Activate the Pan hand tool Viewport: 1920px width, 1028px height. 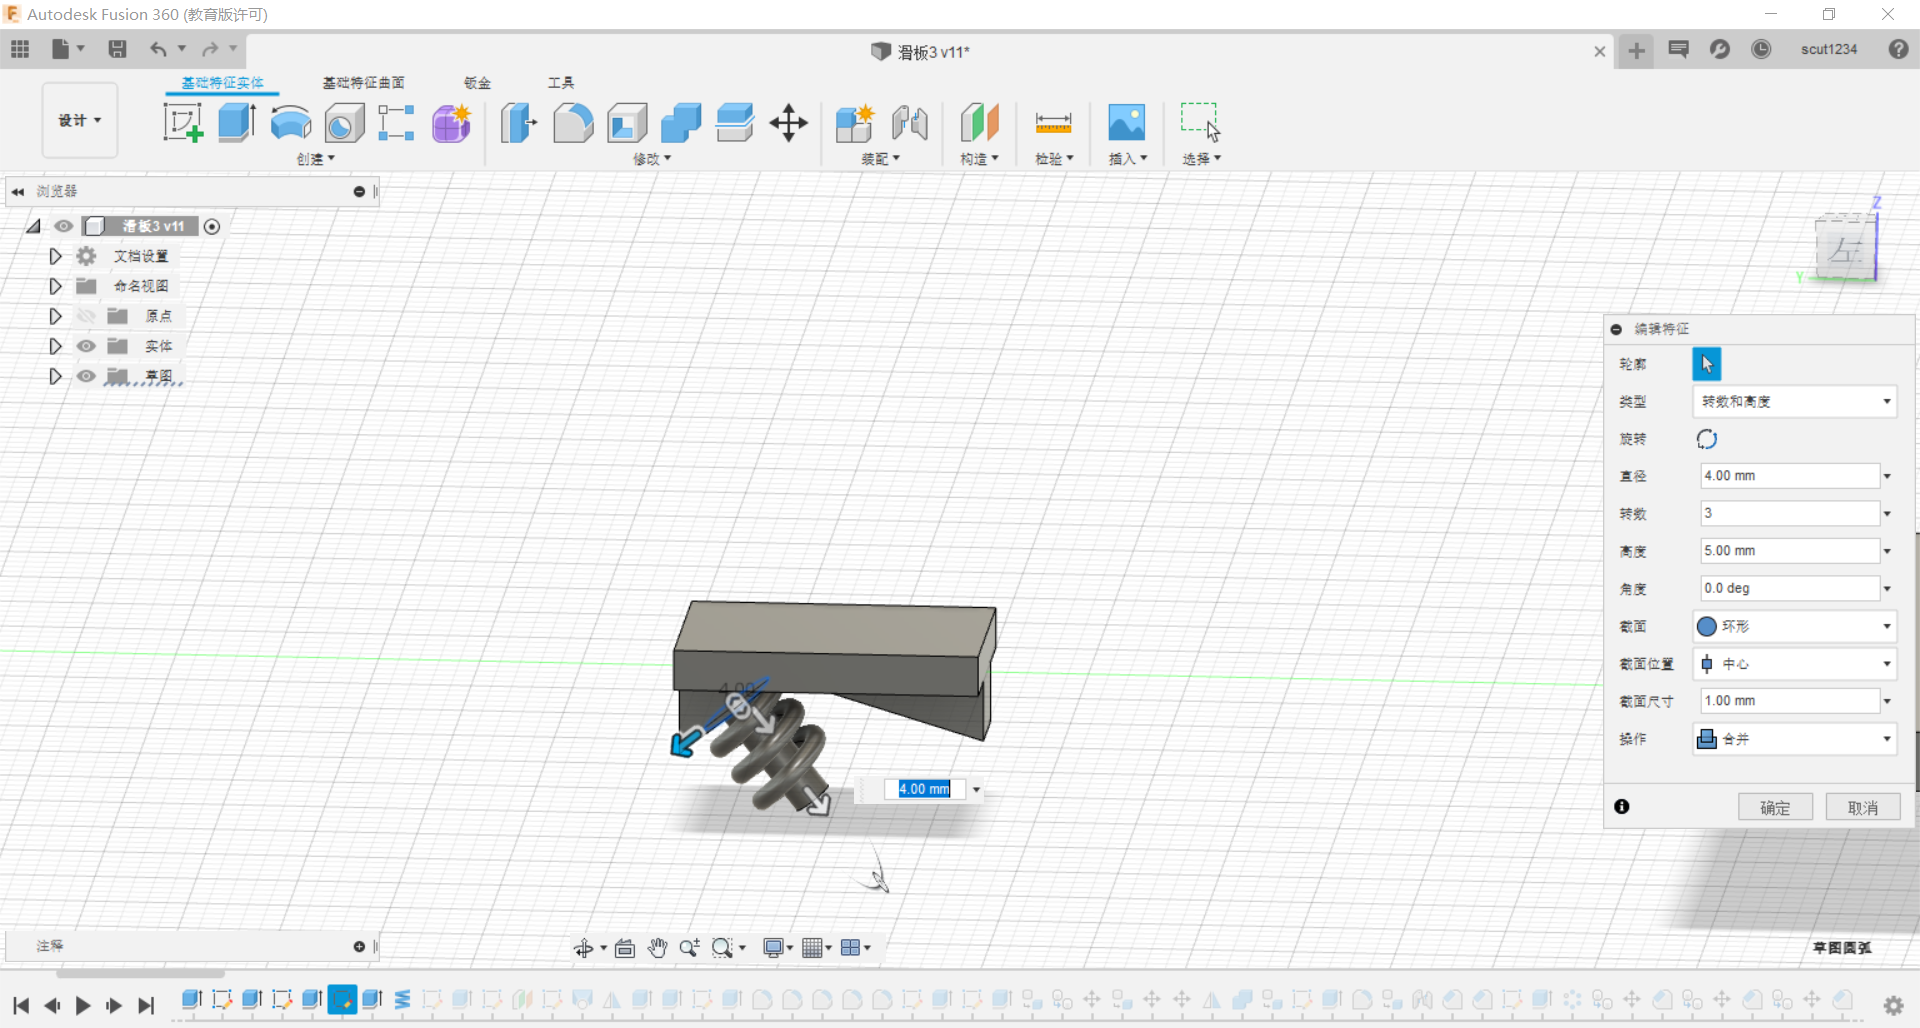click(657, 947)
